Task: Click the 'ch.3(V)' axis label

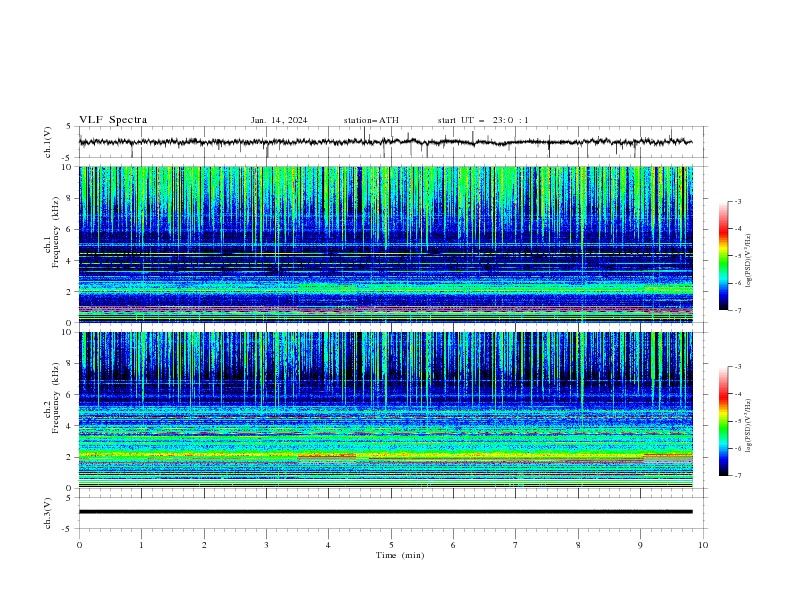Action: pos(48,513)
